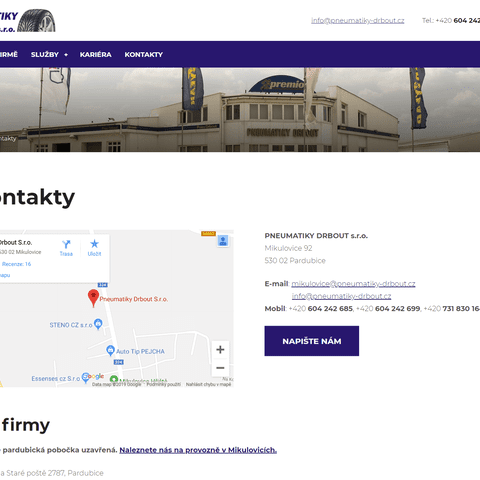This screenshot has height=480, width=480.
Task: Click Nahlásit chybu v mapě link
Action: pos(208,384)
